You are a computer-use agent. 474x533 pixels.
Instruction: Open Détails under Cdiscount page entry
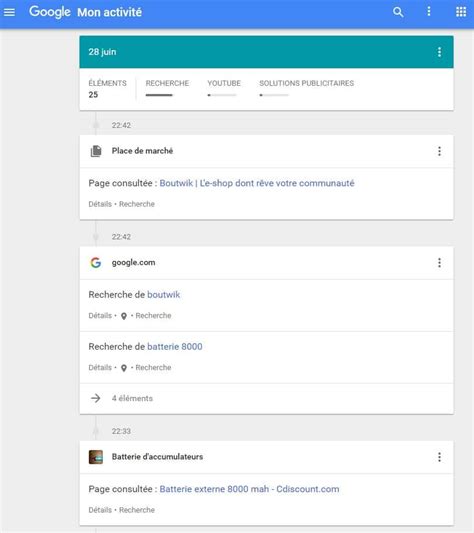pos(100,510)
